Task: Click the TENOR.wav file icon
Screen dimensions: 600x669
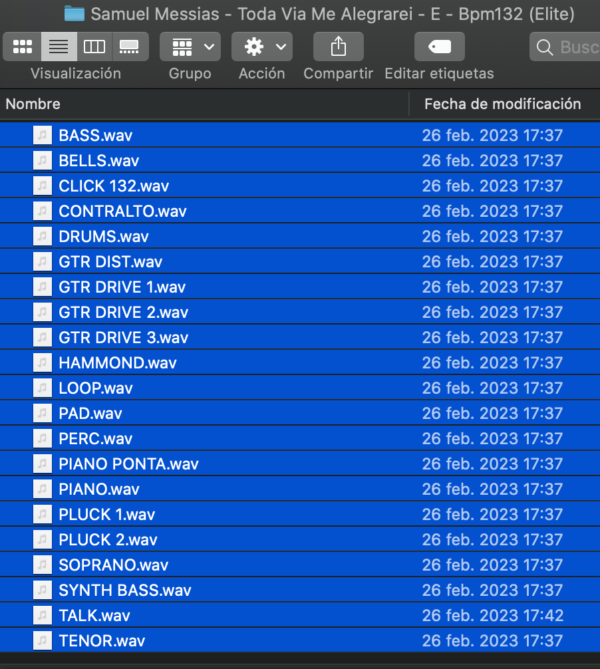Action: (42, 640)
